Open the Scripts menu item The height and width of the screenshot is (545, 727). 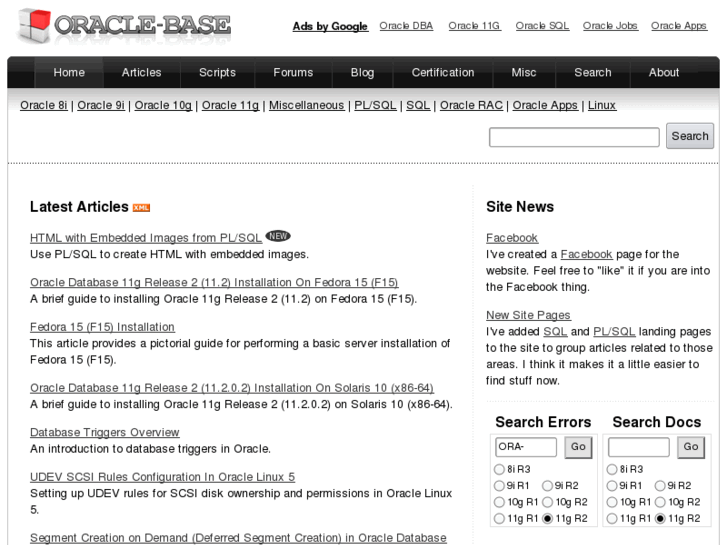click(x=217, y=72)
